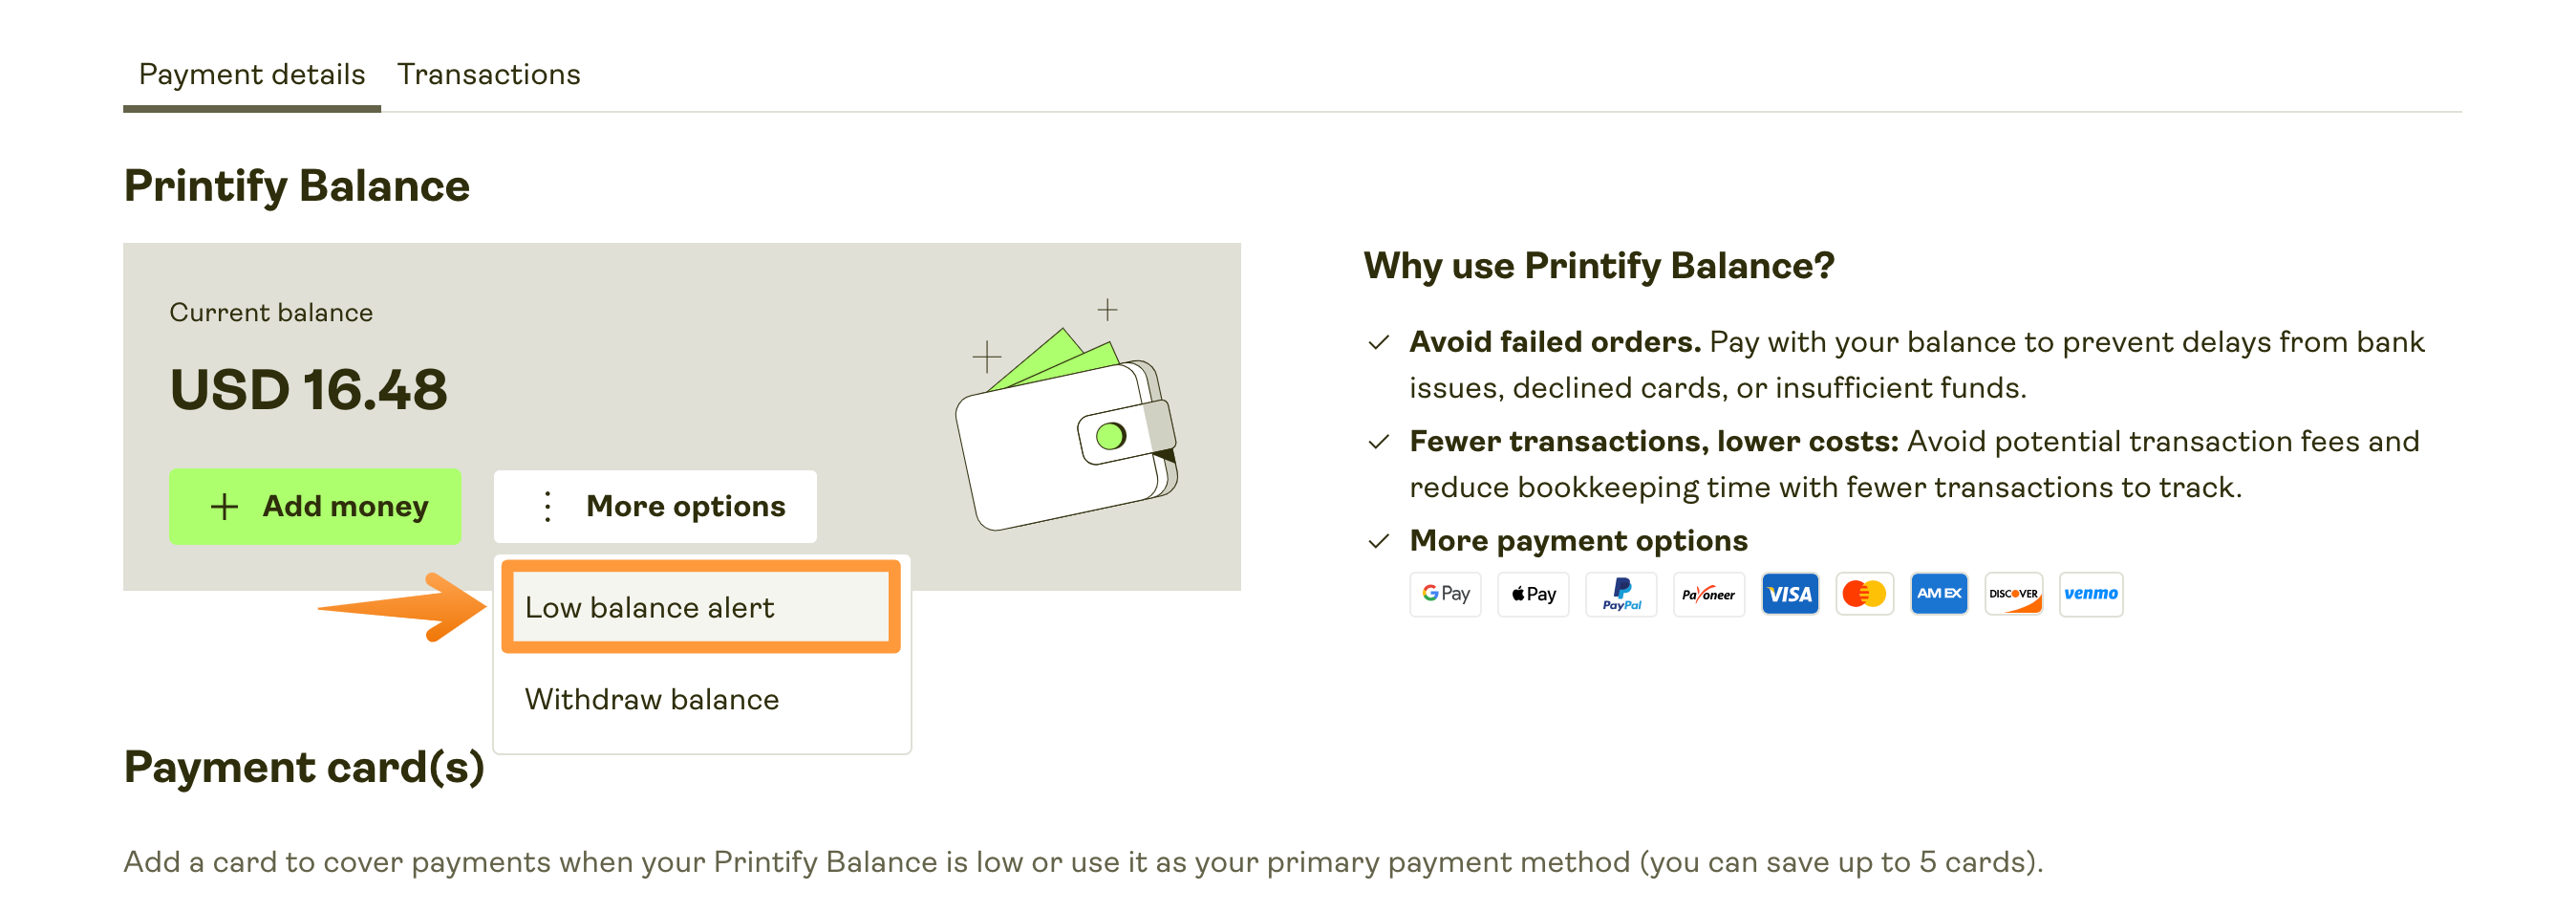Click the Discover card icon
Image resolution: width=2576 pixels, height=912 pixels.
click(2013, 594)
